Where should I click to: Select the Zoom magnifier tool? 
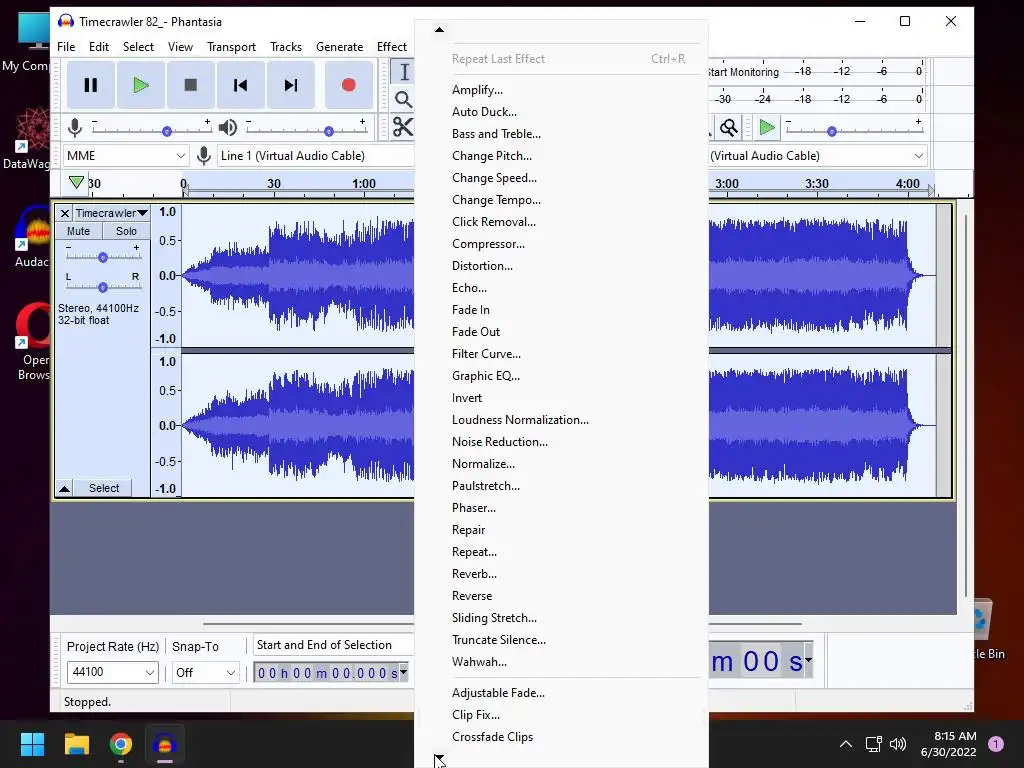tap(404, 99)
